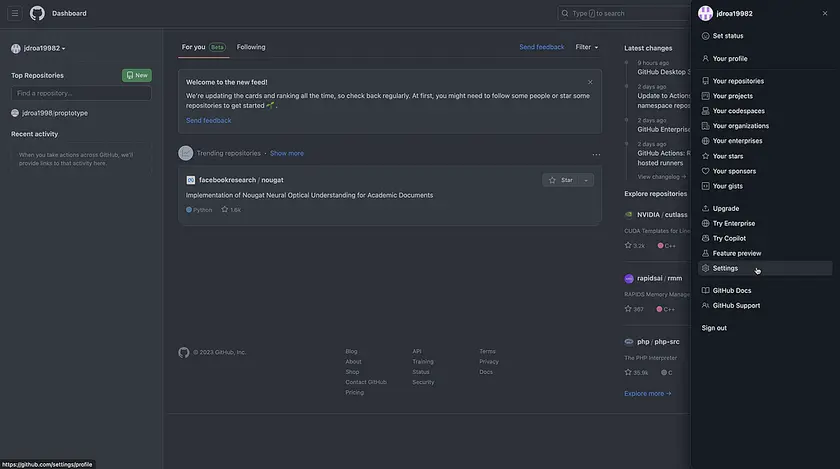Open the jdroa1998/proptotype repository
The width and height of the screenshot is (840, 469).
click(x=55, y=113)
